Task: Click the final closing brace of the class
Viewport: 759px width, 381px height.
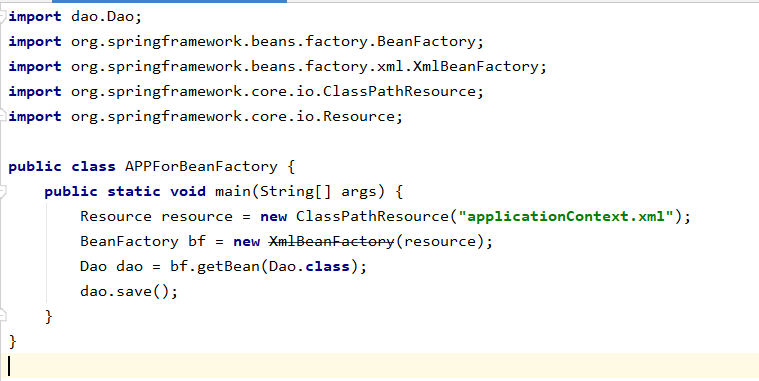Action: click(x=13, y=341)
